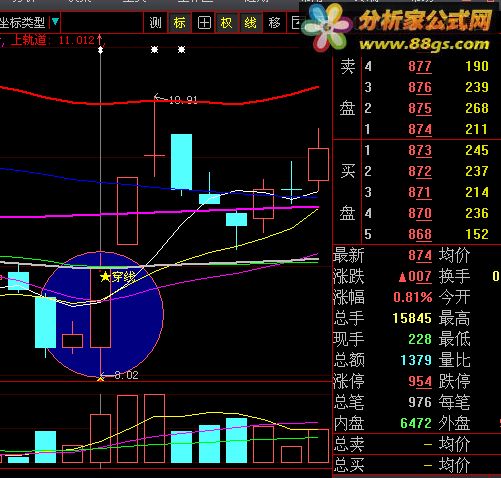Screen dimensions: 501x478
Task: Click the 坐标类型 label
Action: (x=23, y=23)
